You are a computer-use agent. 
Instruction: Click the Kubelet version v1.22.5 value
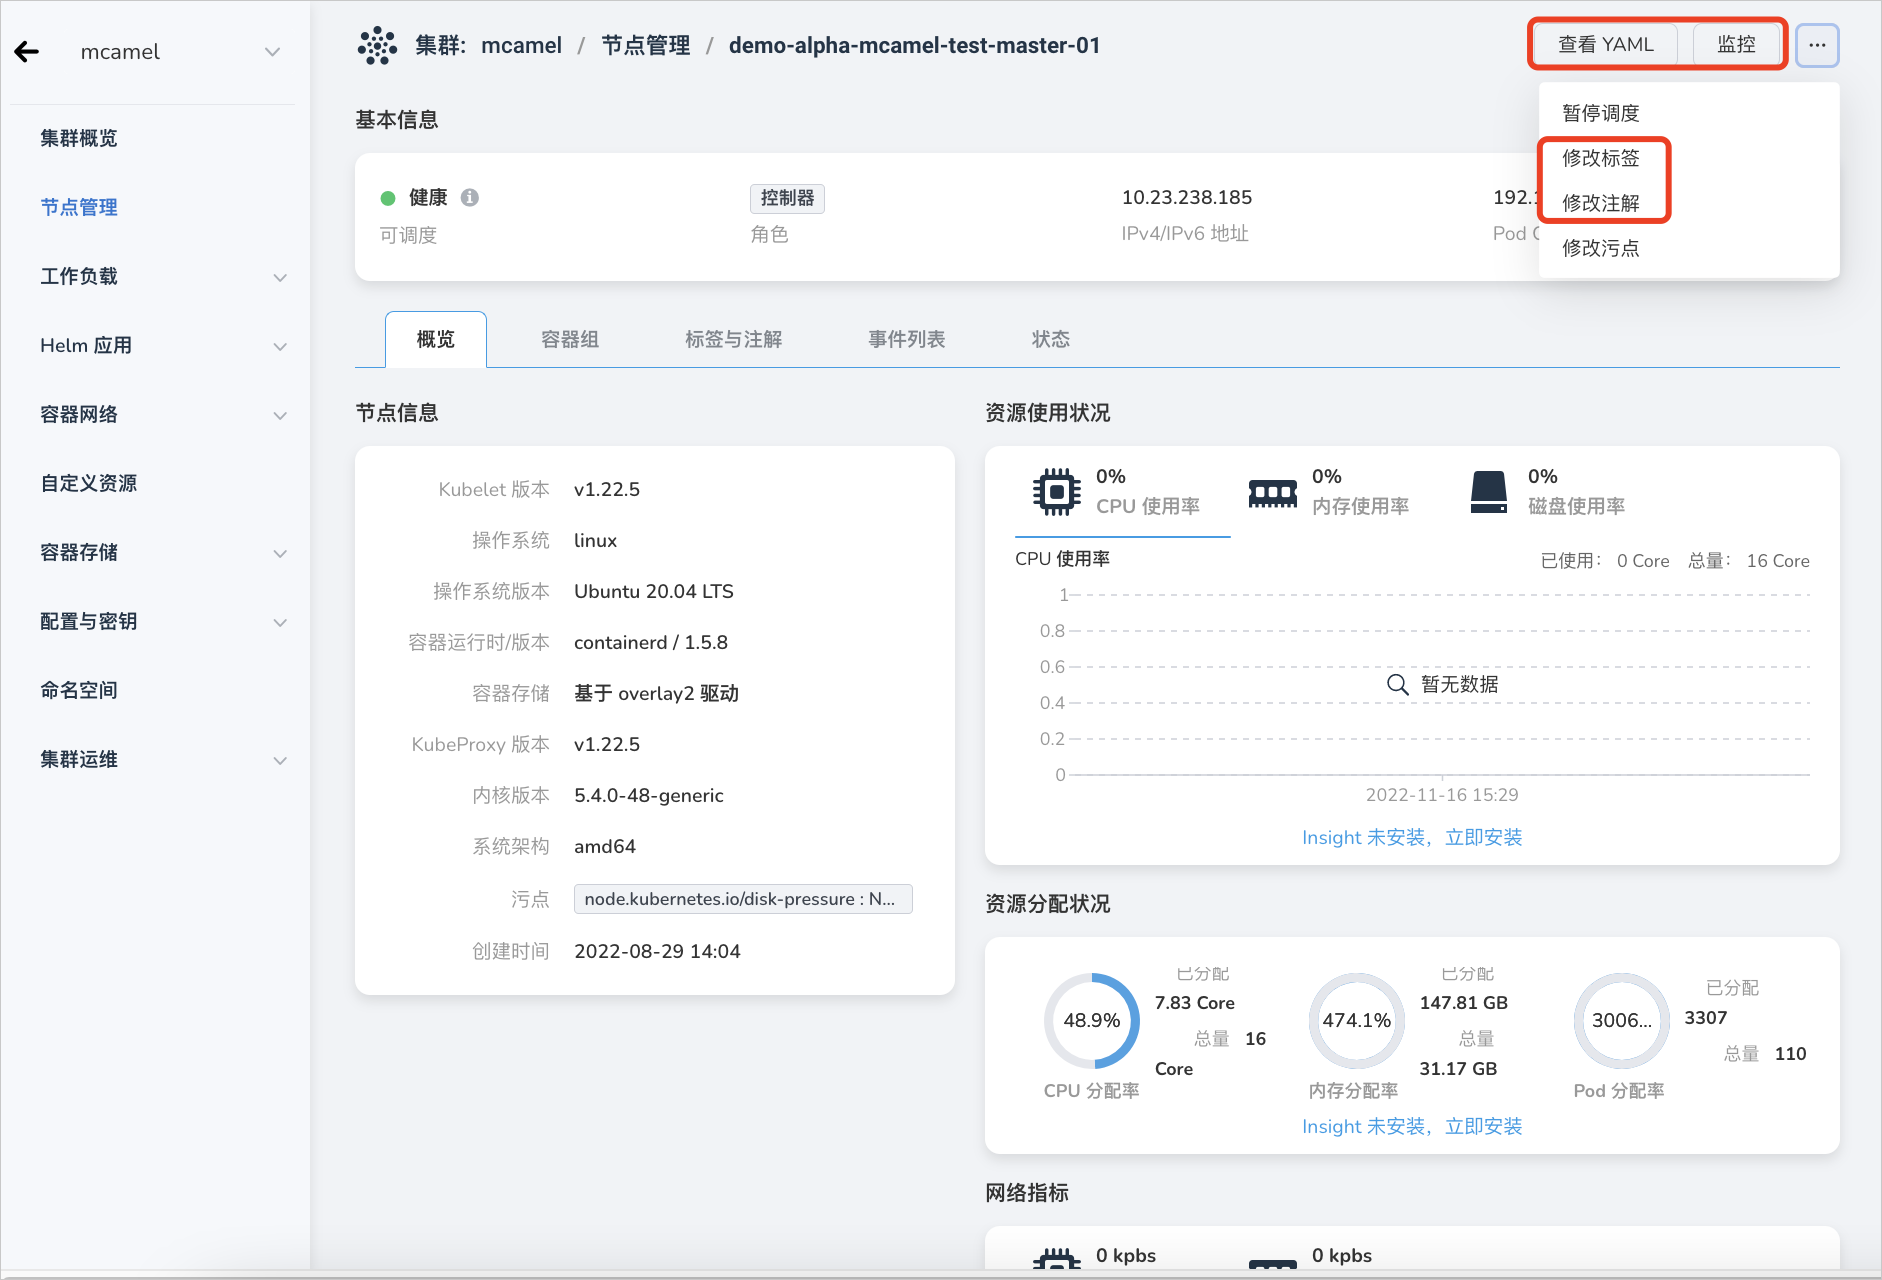pos(607,489)
